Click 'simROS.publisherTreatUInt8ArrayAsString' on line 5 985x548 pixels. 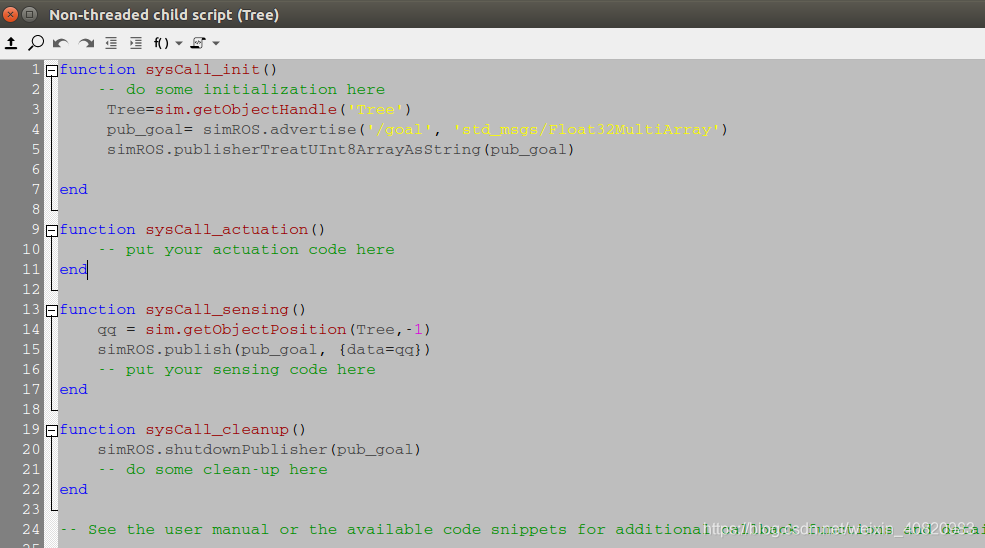click(x=293, y=150)
